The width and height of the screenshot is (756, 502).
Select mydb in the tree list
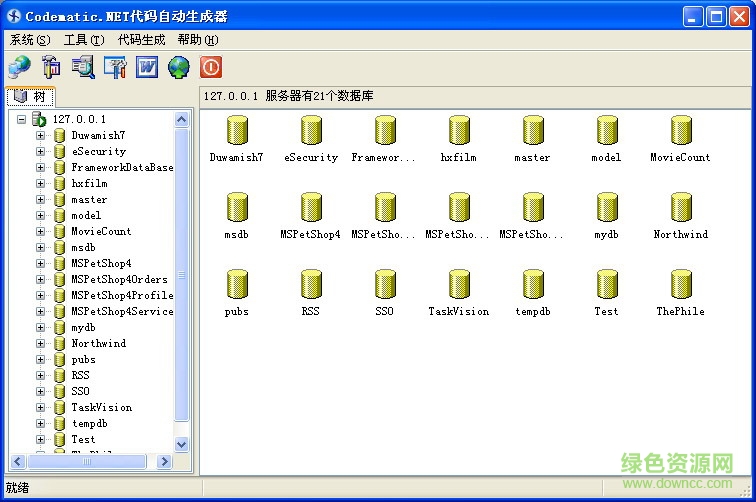83,327
